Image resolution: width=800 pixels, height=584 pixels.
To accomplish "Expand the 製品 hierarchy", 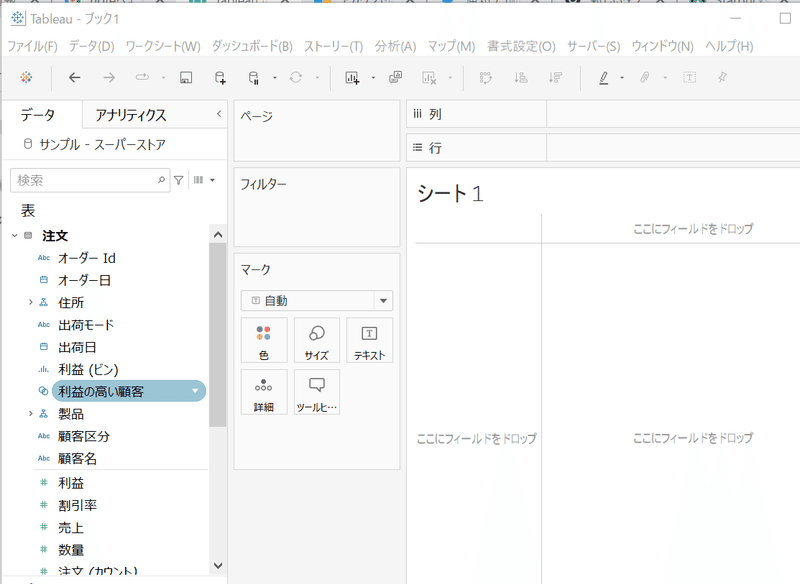I will pos(31,414).
